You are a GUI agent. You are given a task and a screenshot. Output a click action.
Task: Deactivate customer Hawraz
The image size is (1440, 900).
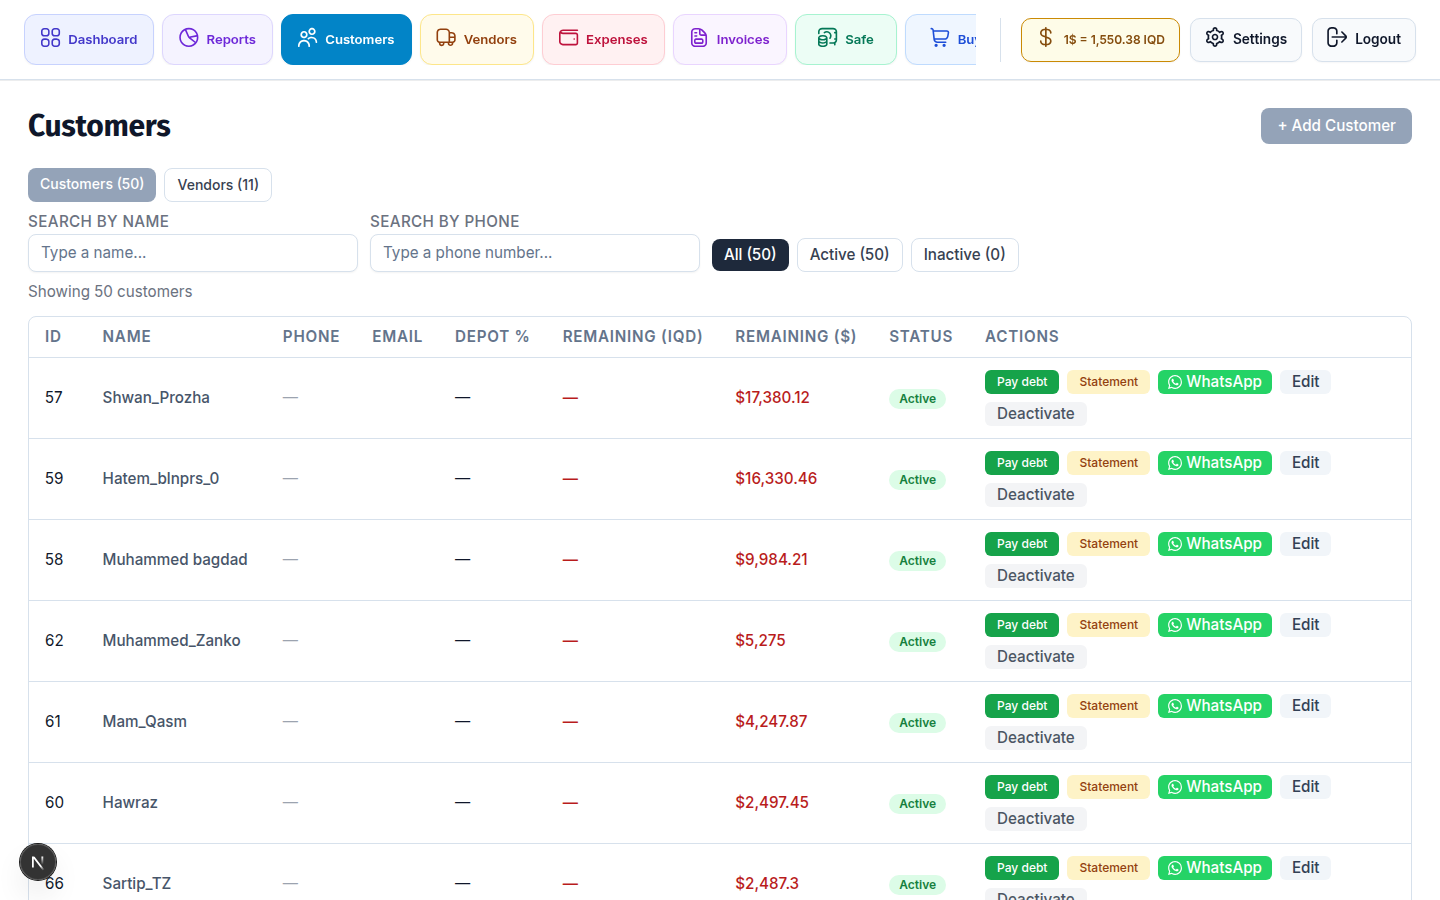point(1036,819)
